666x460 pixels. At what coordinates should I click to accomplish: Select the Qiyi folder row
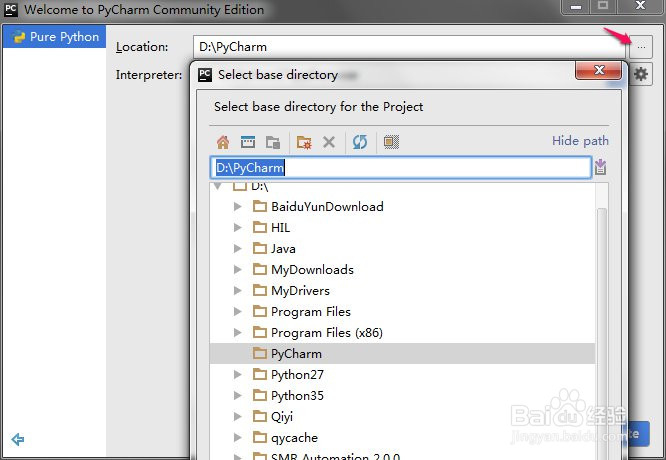point(403,416)
